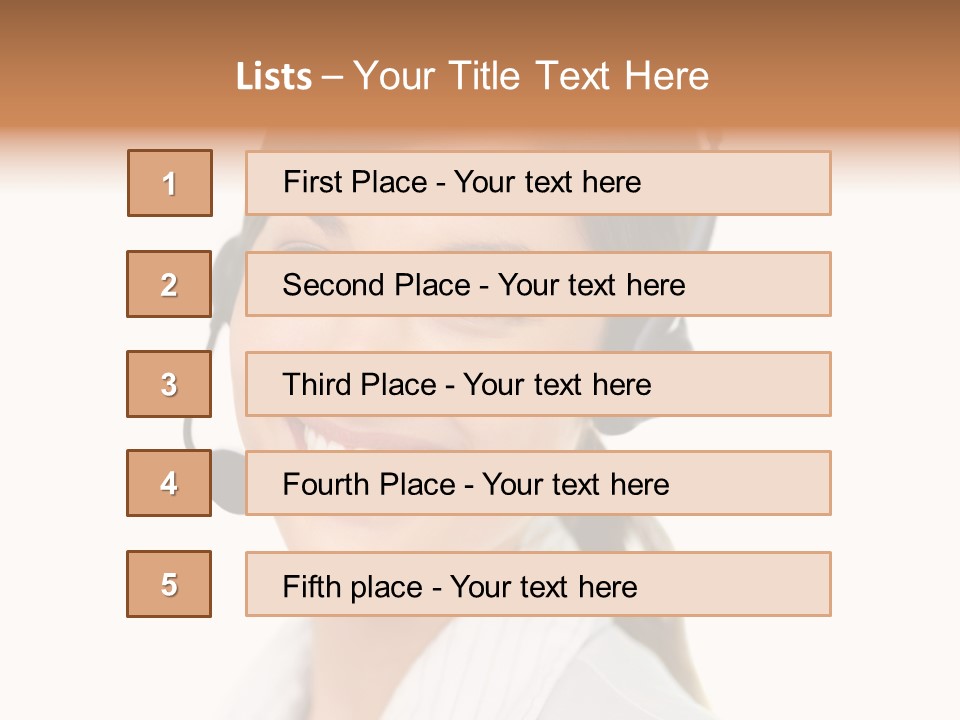This screenshot has width=960, height=720.
Task: Click 'Your text here' in Third Place row
Action: click(557, 384)
